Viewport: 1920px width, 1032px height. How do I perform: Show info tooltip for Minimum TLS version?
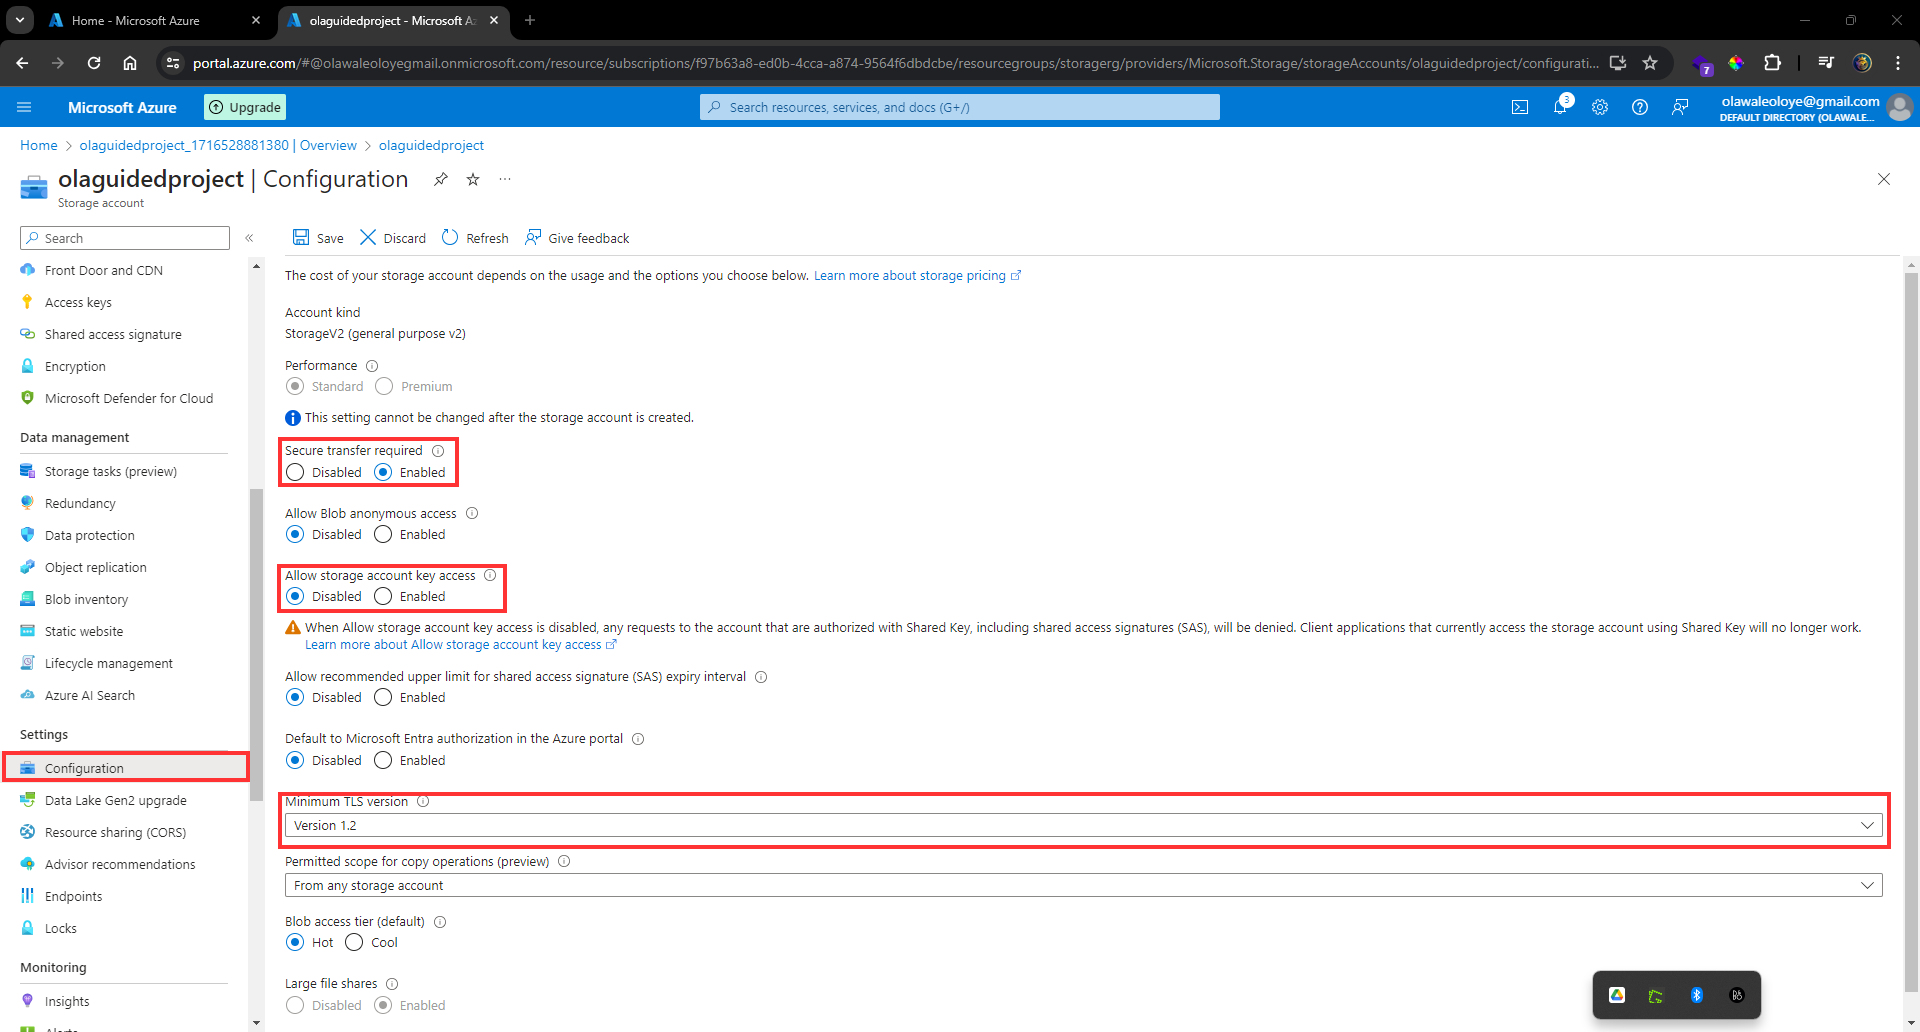pos(423,802)
